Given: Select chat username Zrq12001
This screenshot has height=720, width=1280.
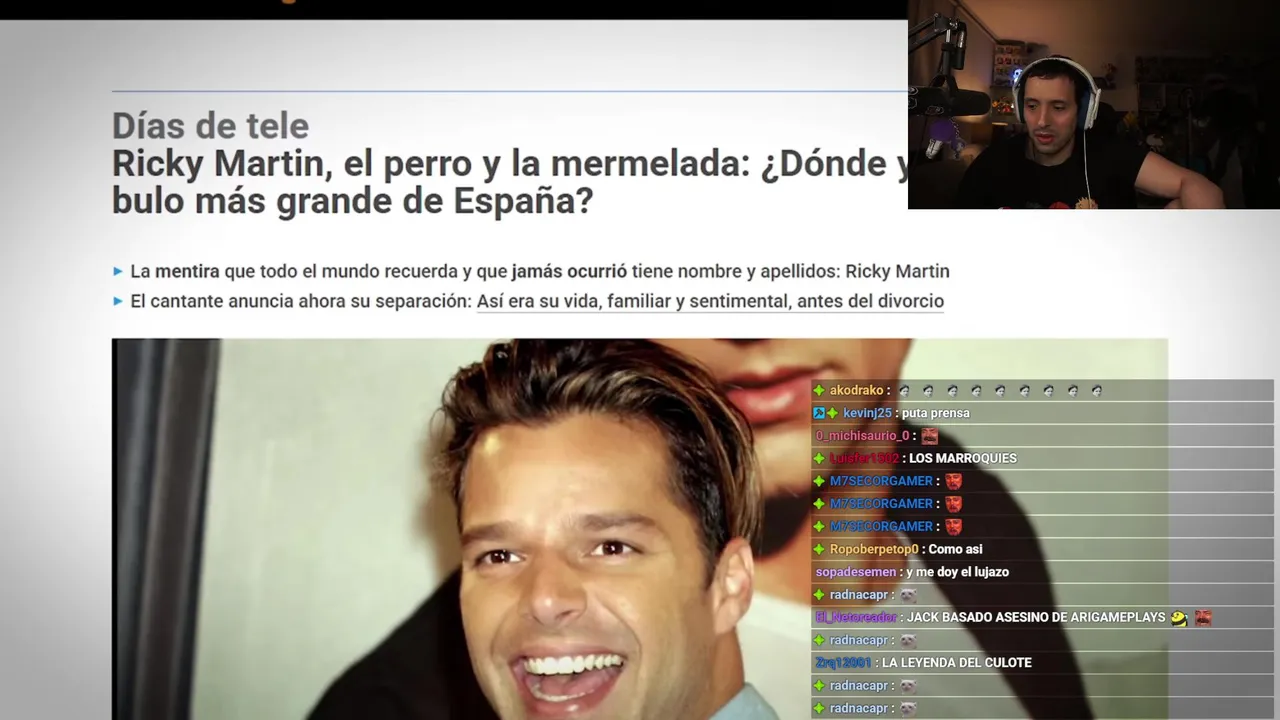Looking at the screenshot, I should [x=843, y=663].
